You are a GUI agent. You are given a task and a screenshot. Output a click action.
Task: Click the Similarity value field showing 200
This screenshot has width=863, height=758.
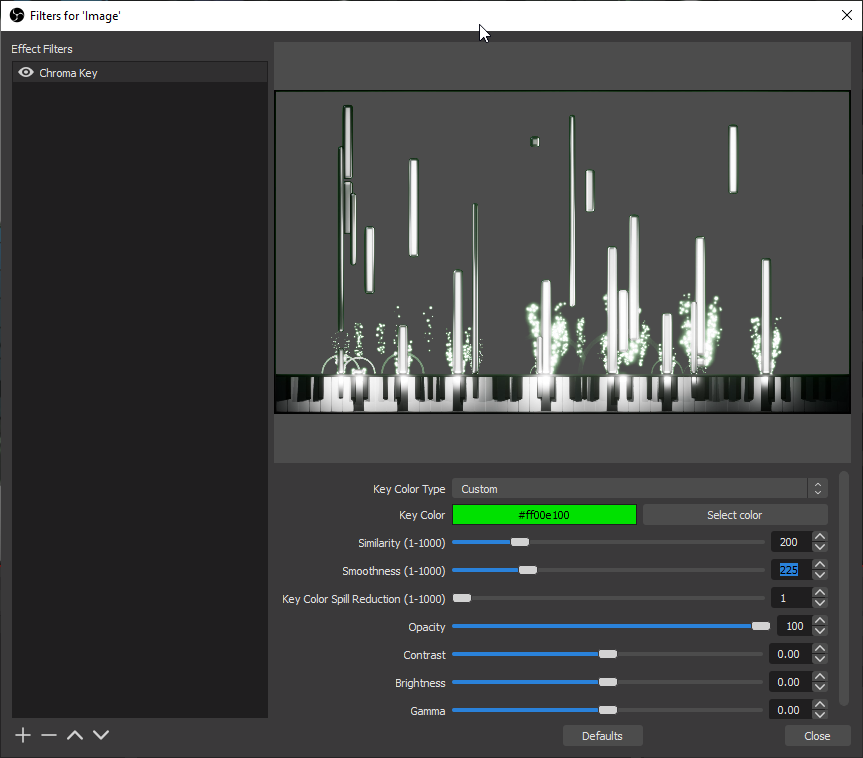791,542
